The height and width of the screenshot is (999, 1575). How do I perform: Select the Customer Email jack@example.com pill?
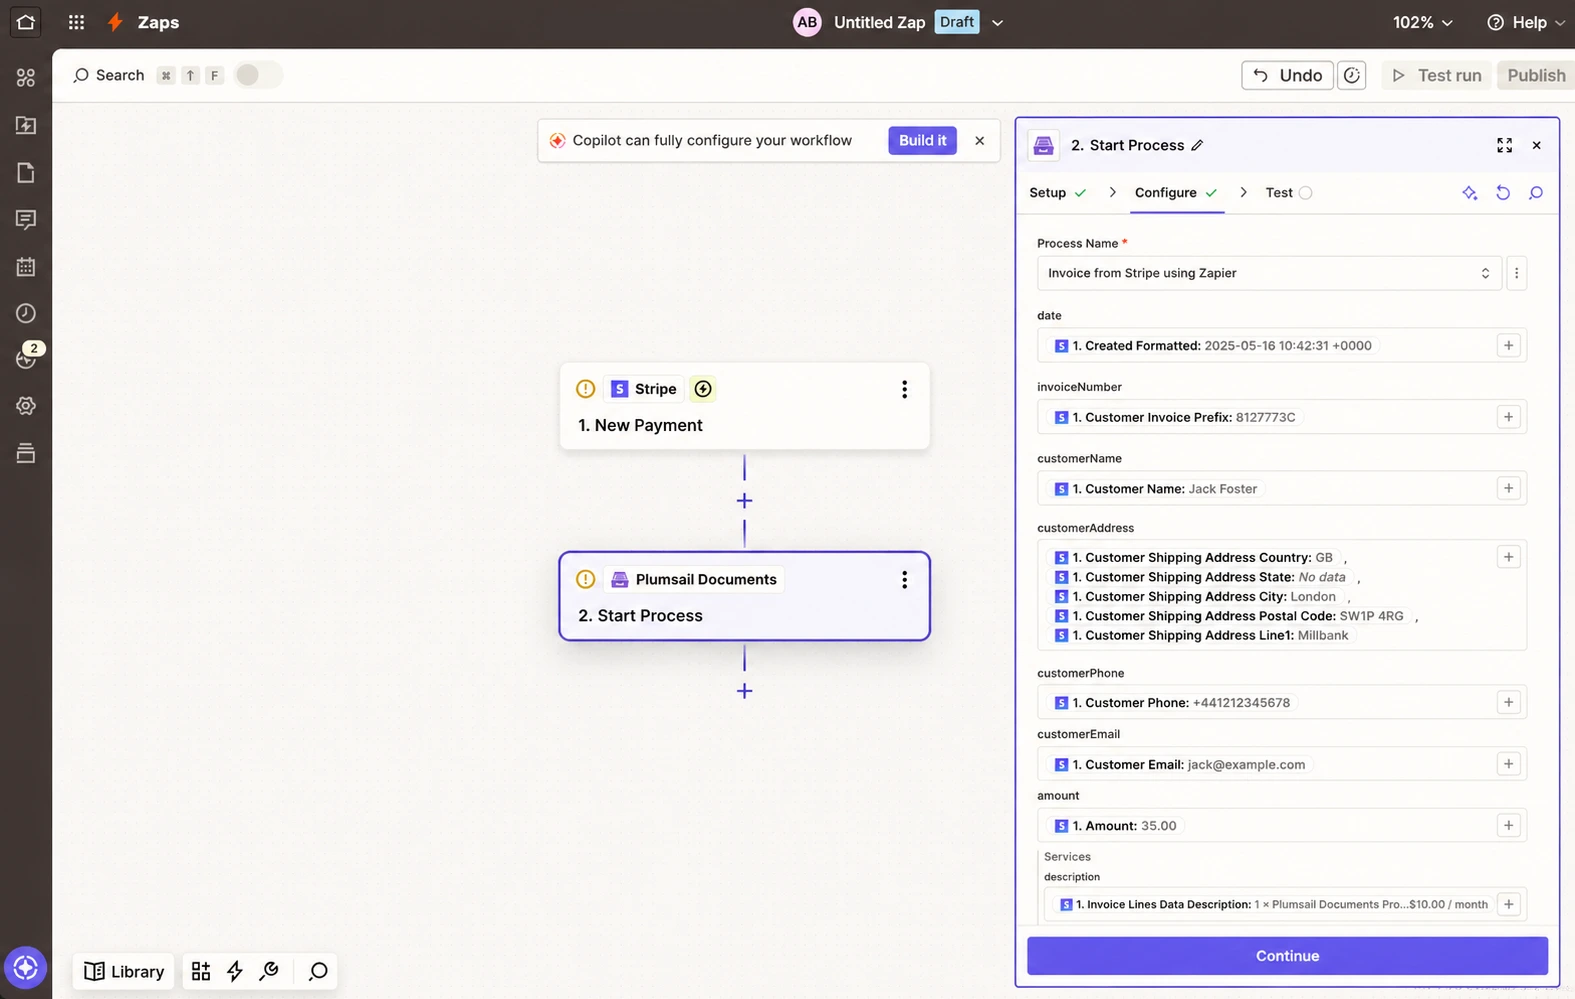[1180, 764]
